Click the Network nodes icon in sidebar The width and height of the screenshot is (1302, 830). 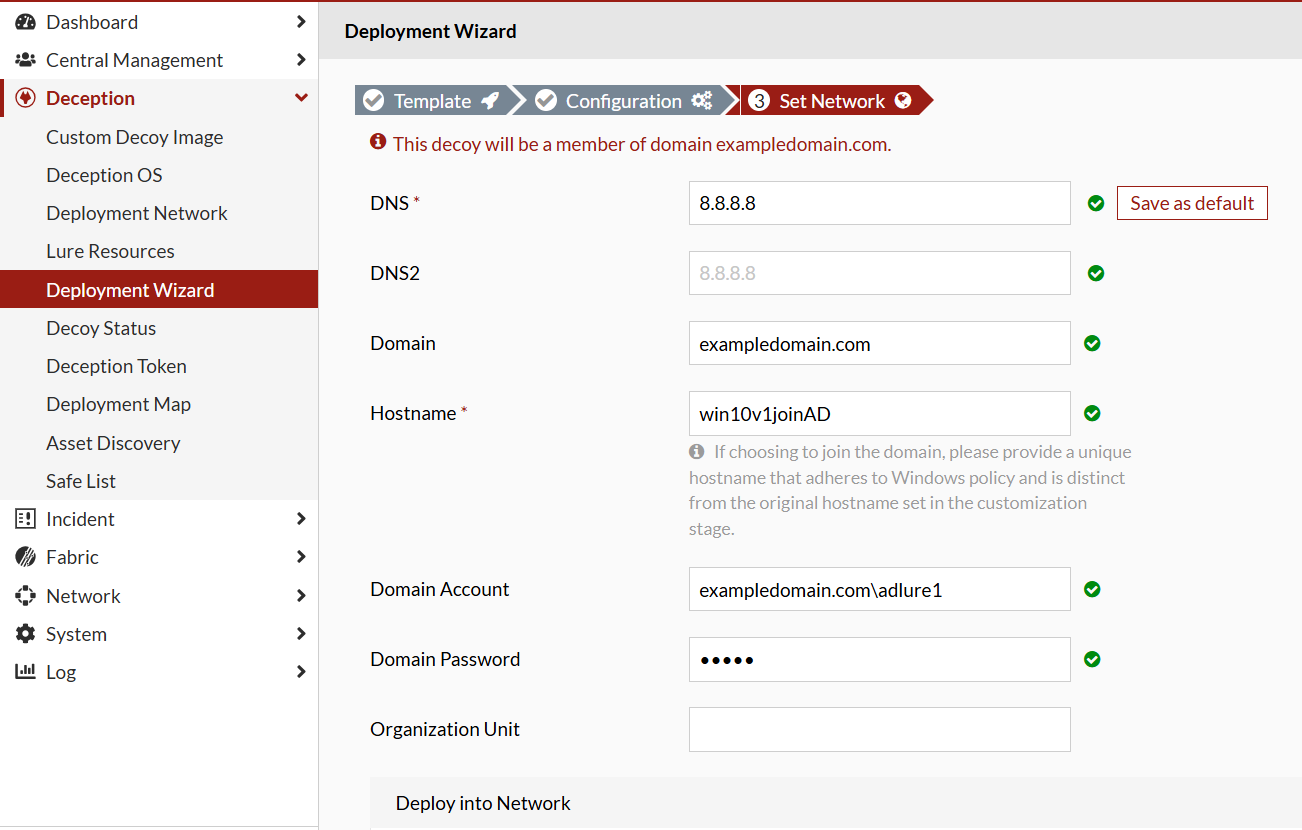point(25,596)
